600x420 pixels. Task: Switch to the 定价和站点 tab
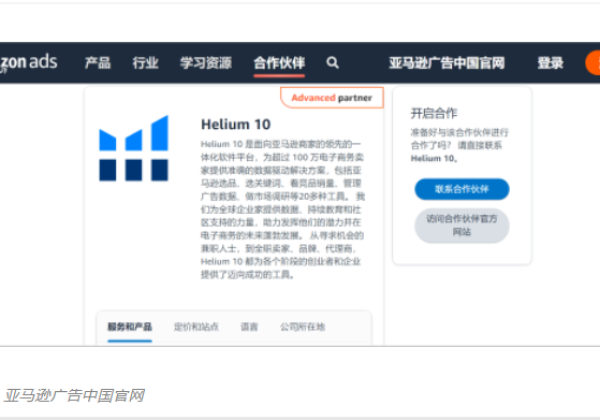196,327
